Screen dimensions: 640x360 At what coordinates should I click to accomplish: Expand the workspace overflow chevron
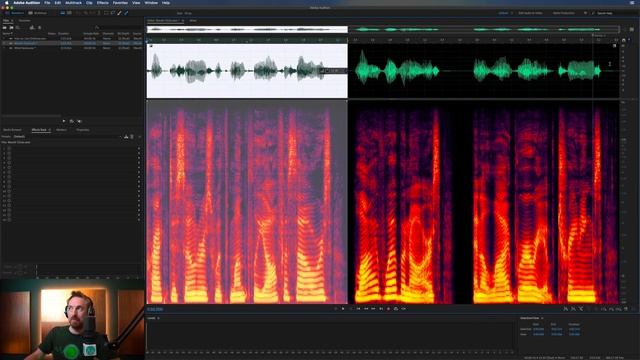coord(585,13)
